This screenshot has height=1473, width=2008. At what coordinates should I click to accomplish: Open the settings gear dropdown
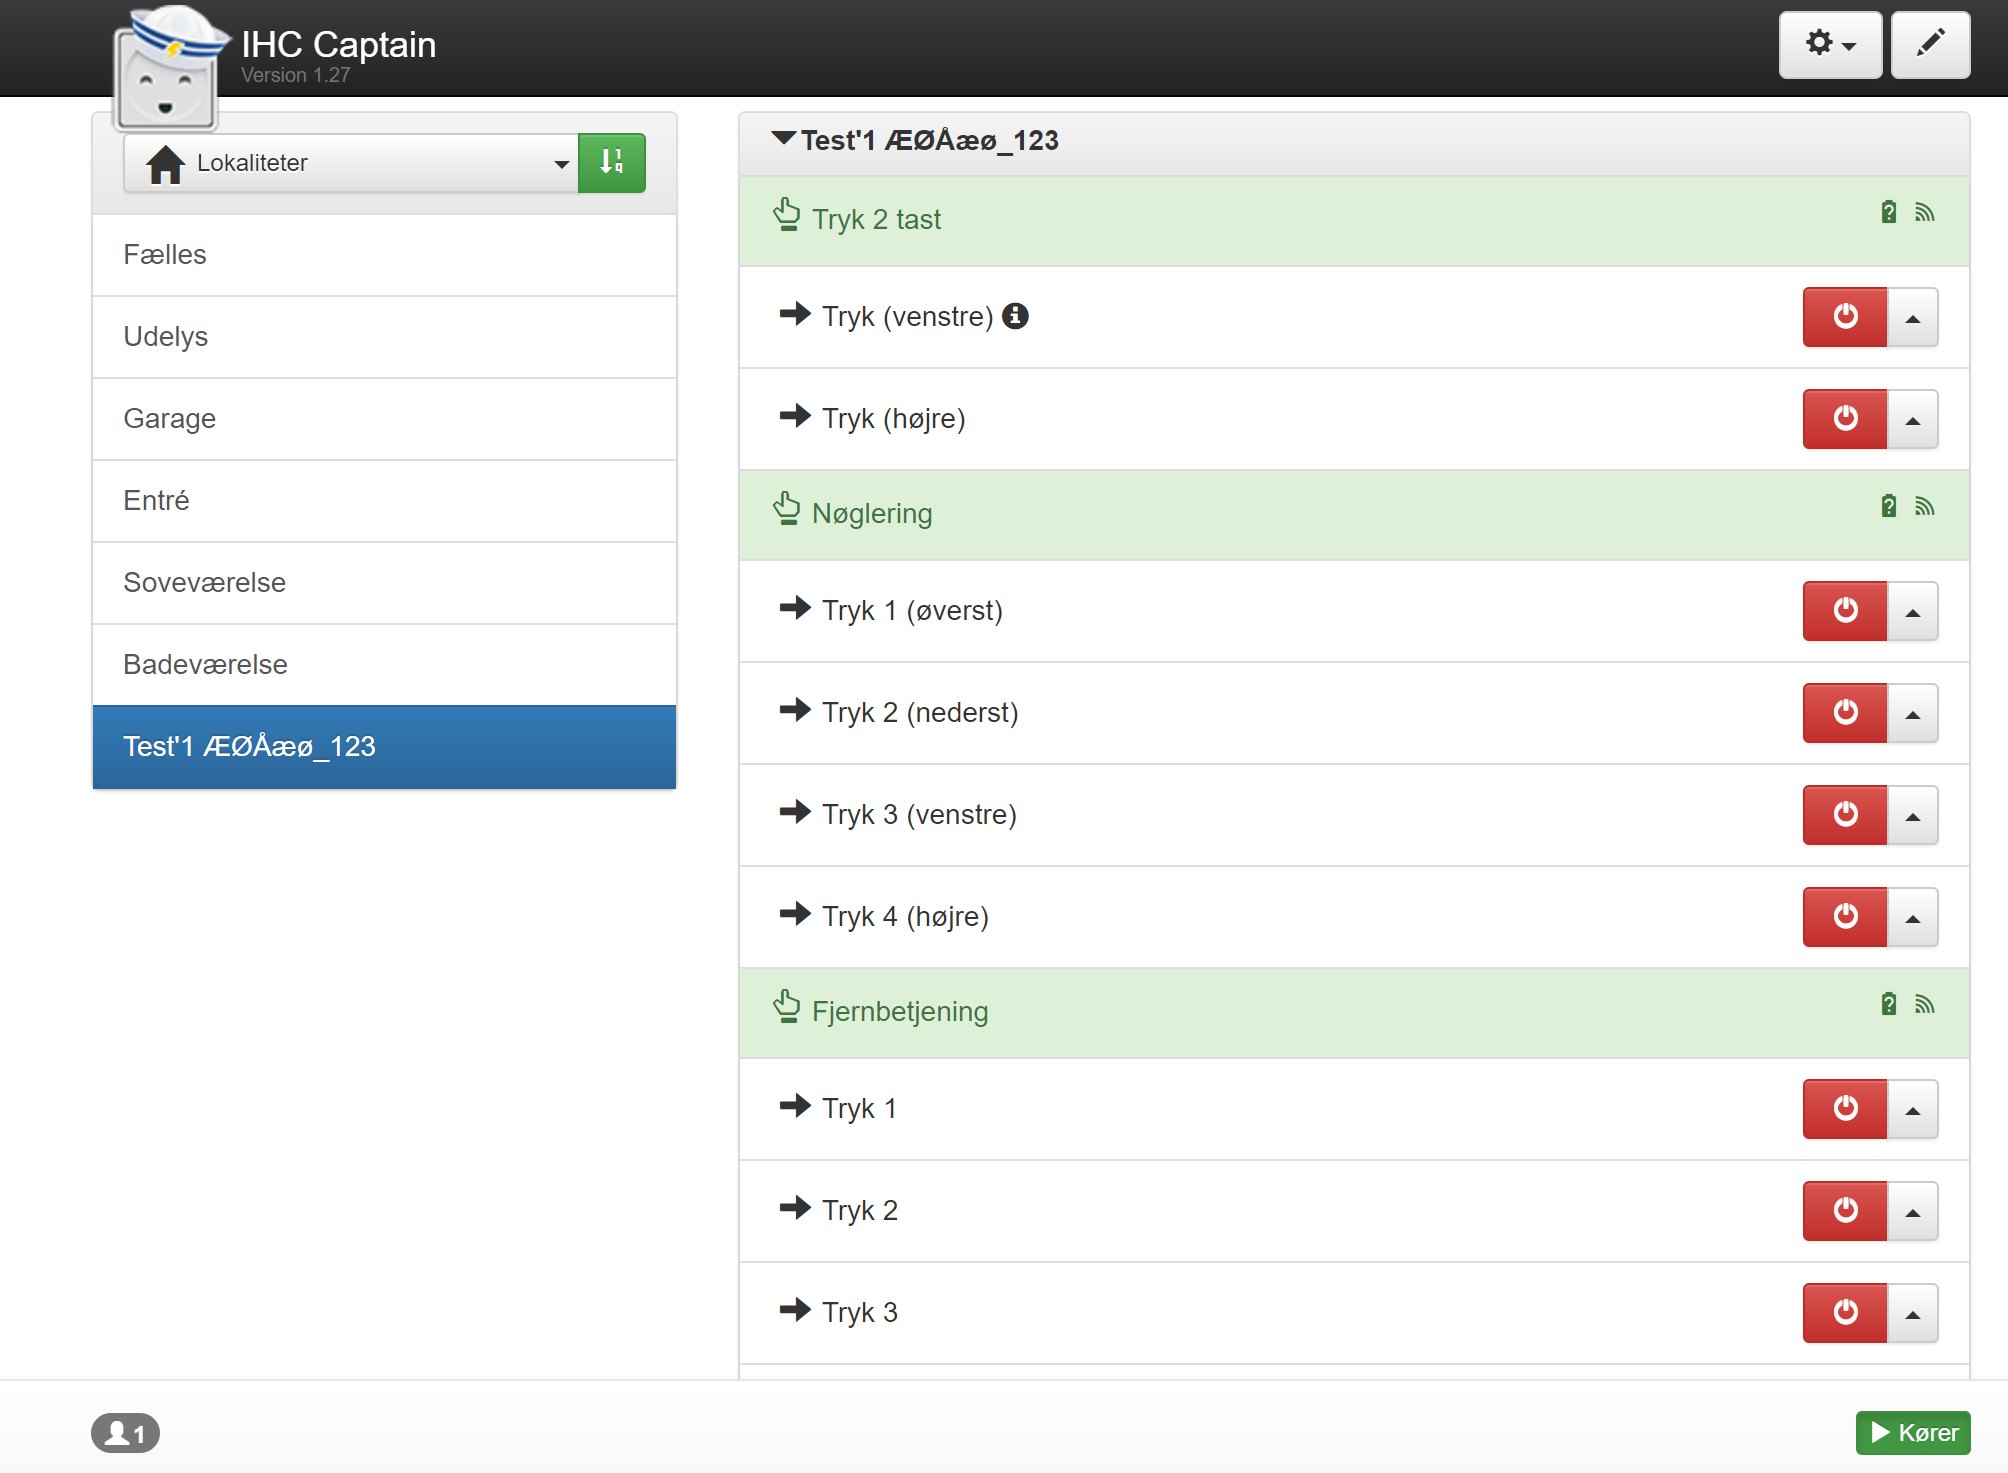click(1830, 45)
